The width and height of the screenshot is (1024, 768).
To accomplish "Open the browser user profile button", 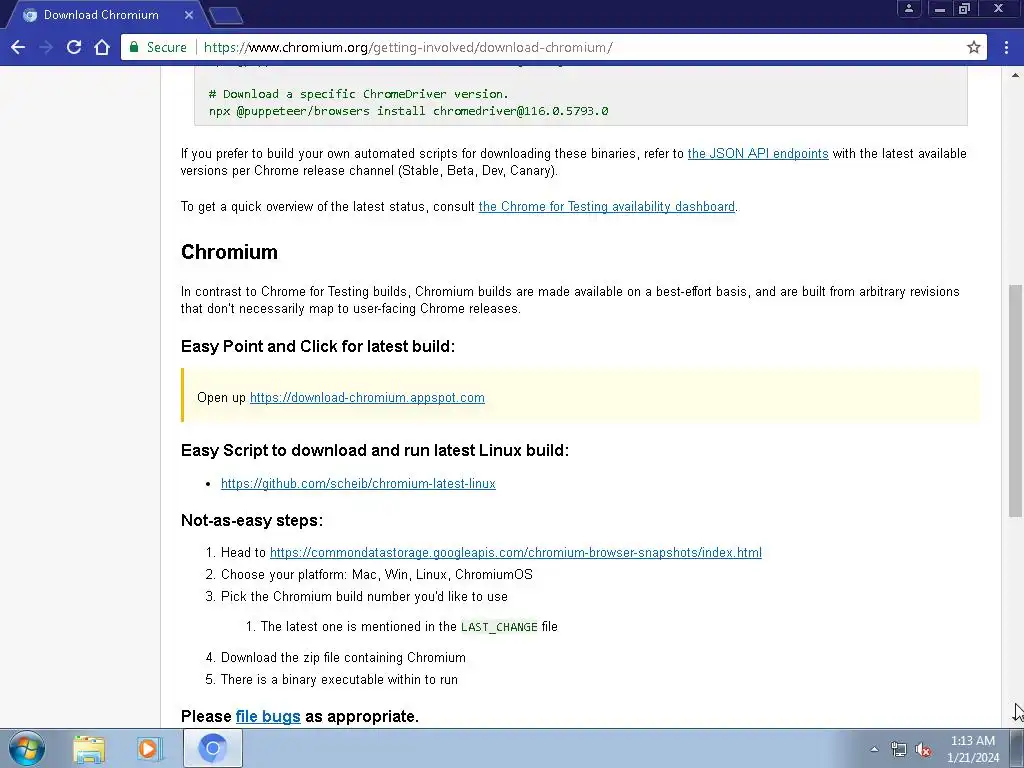I will [x=908, y=8].
